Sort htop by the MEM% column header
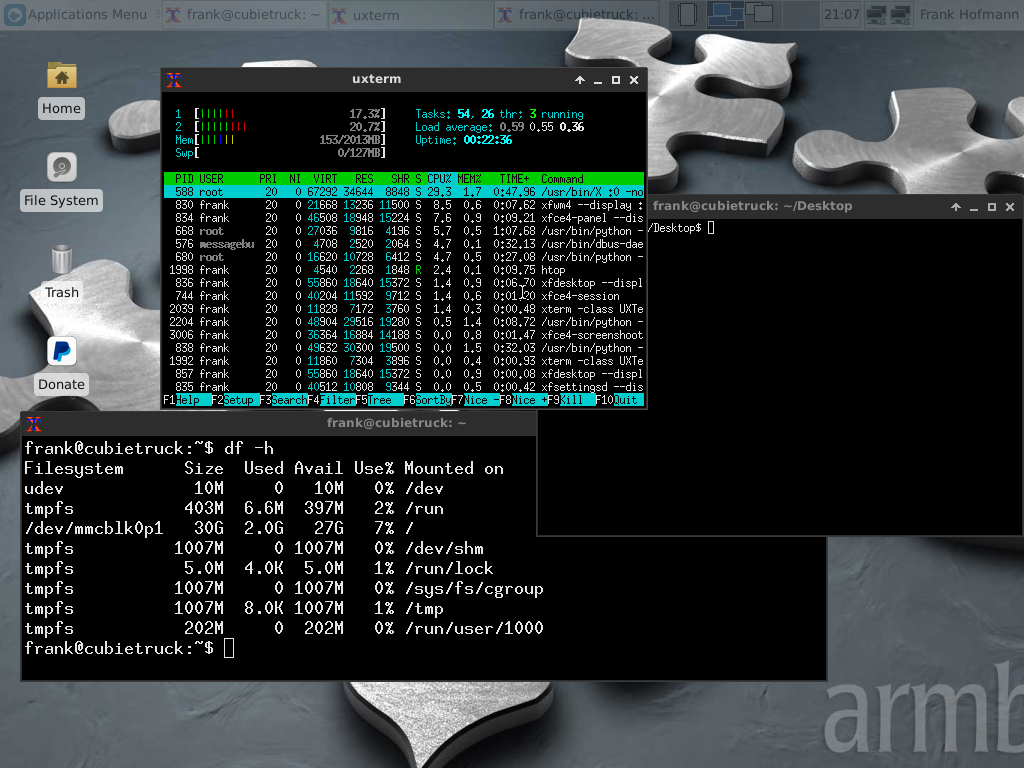The width and height of the screenshot is (1024, 768). [x=469, y=179]
